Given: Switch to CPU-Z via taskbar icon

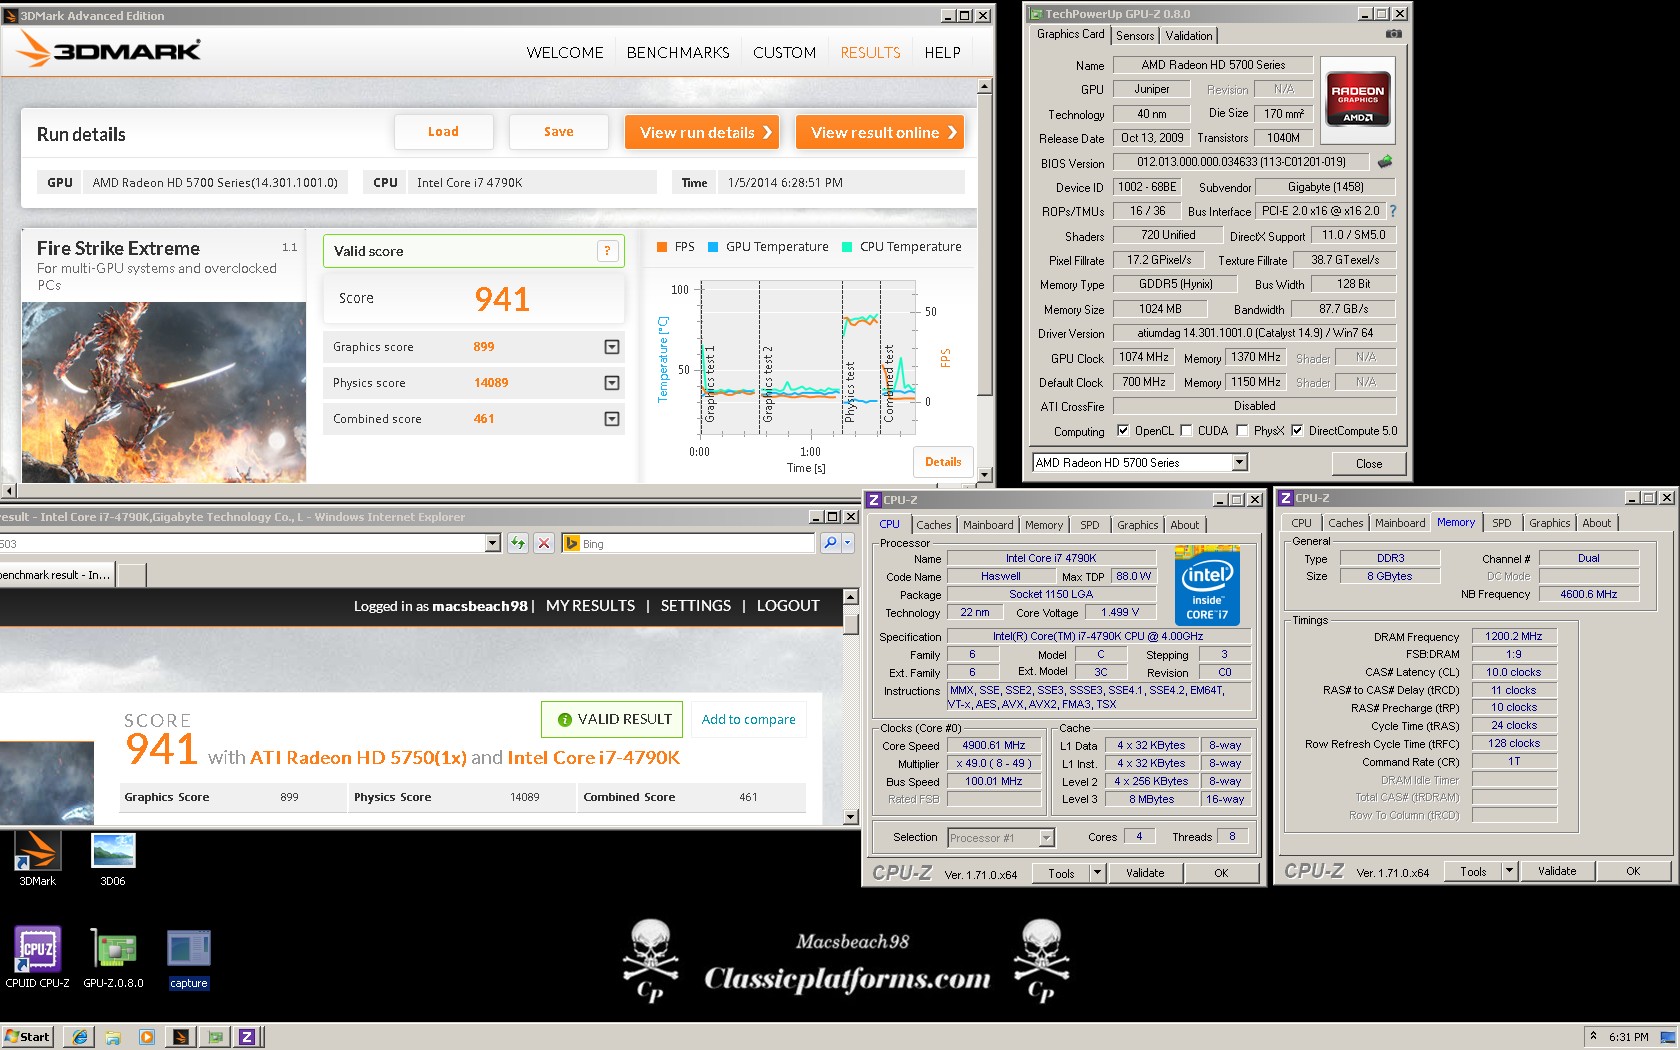Looking at the screenshot, I should (x=247, y=1036).
